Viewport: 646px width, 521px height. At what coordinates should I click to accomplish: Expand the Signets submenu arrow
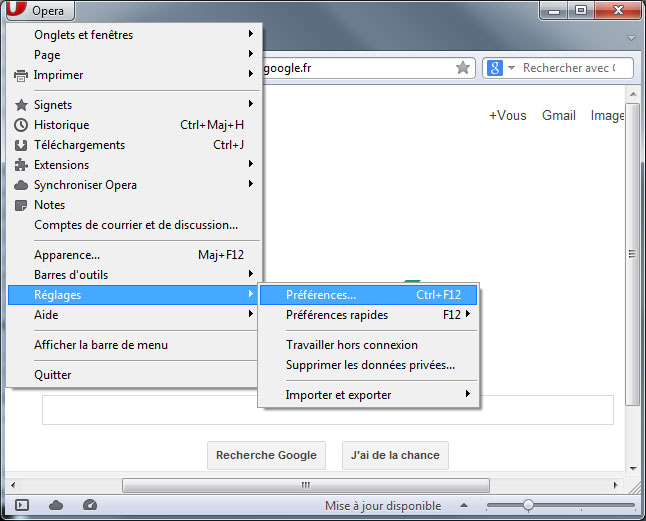[250, 104]
